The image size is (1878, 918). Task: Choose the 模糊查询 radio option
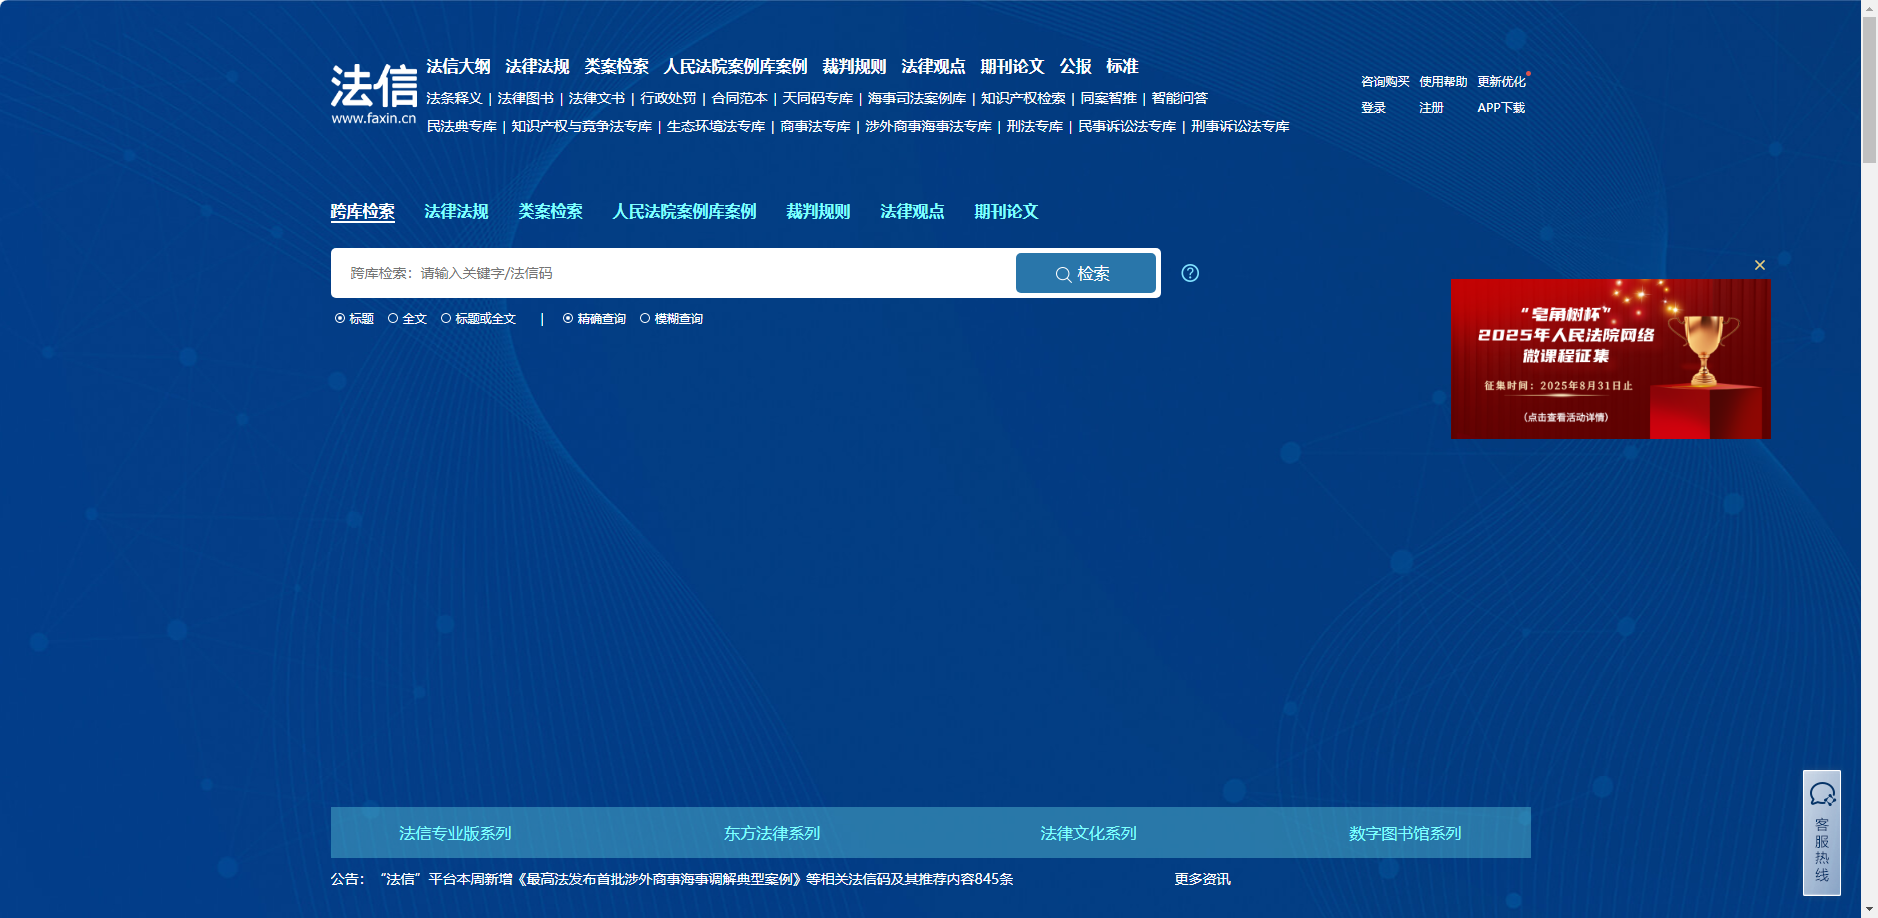[645, 319]
